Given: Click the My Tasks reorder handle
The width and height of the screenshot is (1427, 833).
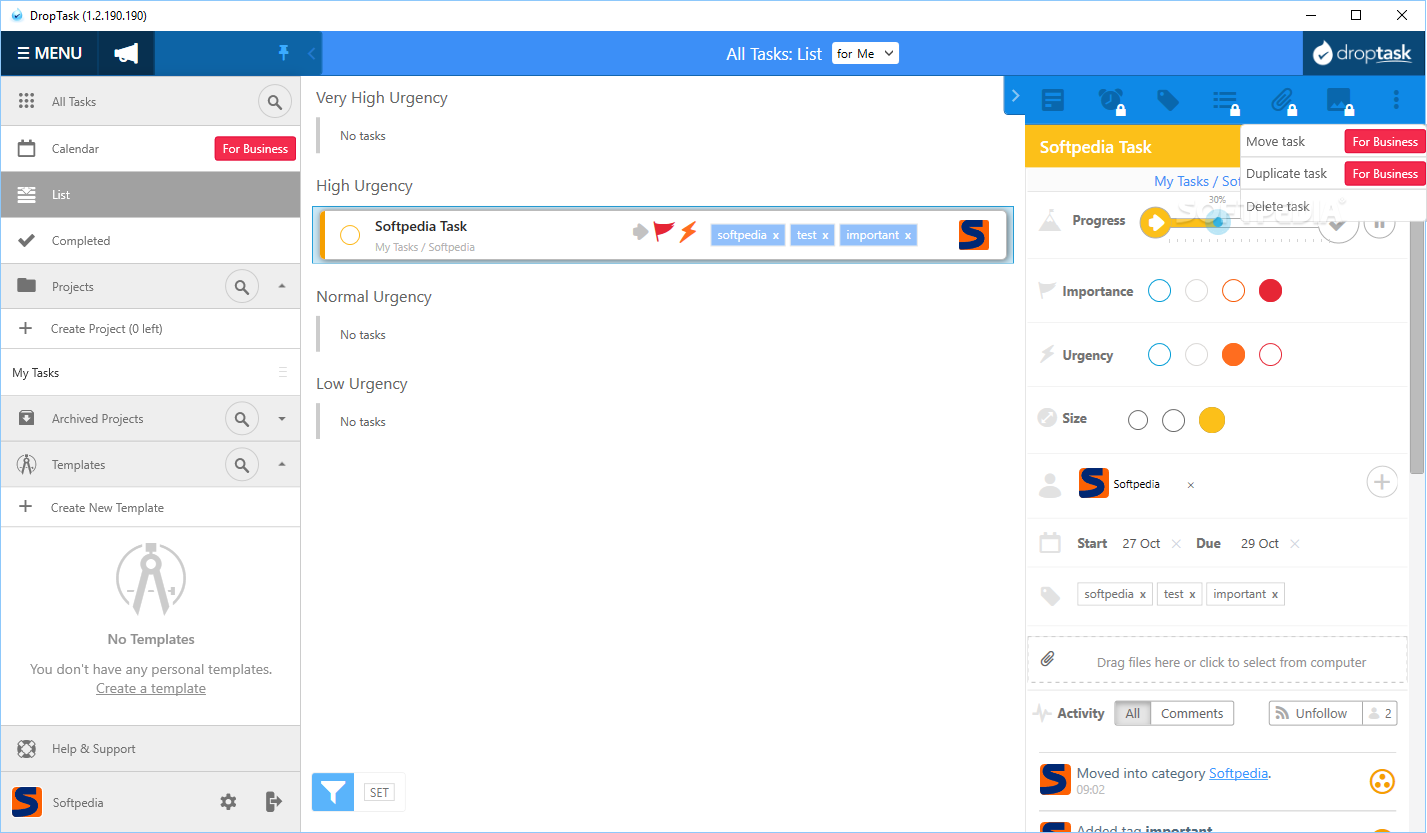Looking at the screenshot, I should point(283,373).
